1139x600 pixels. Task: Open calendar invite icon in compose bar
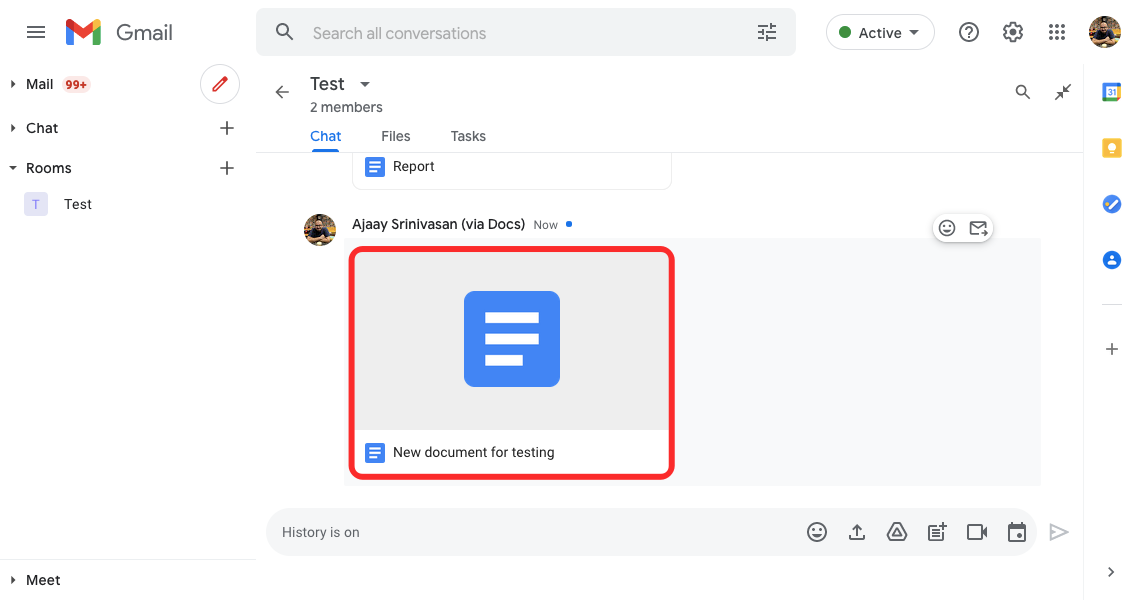(1017, 532)
